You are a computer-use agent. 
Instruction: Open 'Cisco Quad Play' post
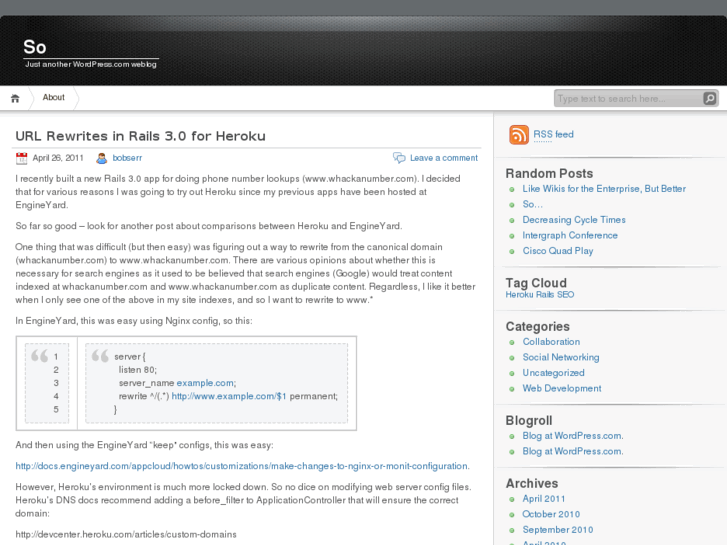click(x=558, y=251)
